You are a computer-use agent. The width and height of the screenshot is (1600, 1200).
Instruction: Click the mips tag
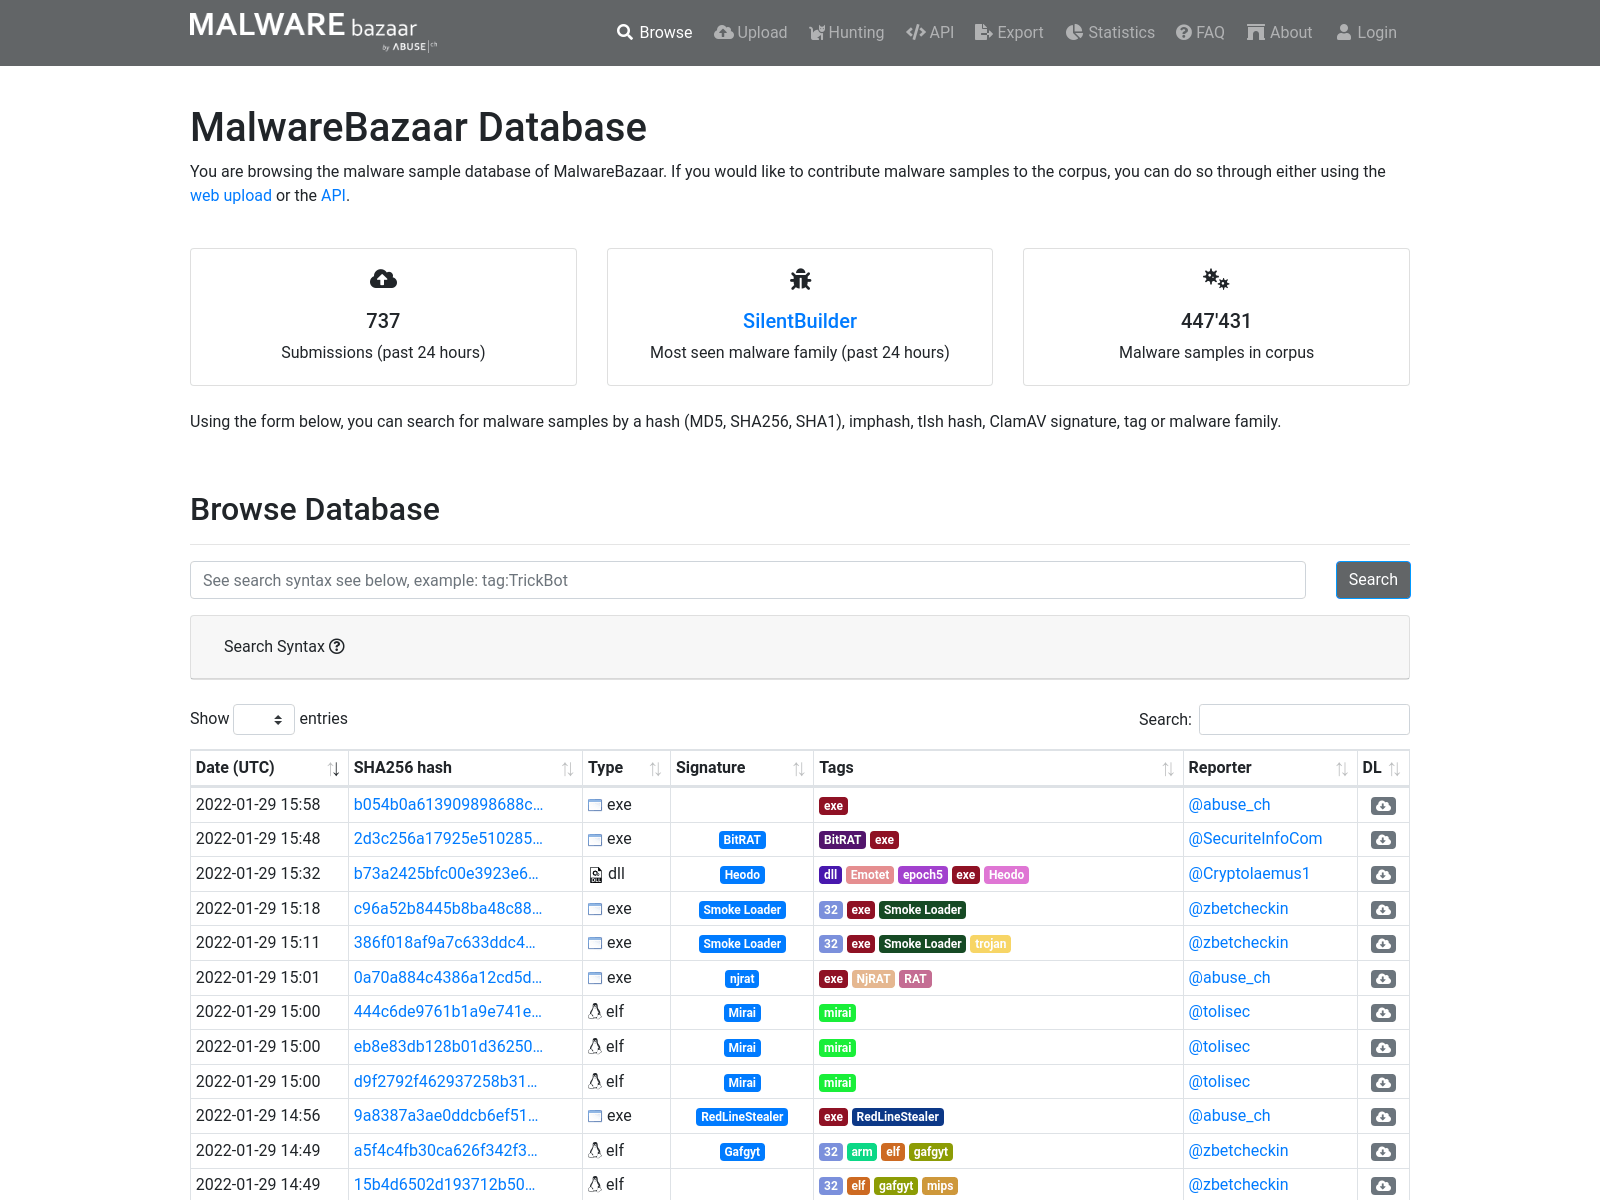pos(940,1186)
